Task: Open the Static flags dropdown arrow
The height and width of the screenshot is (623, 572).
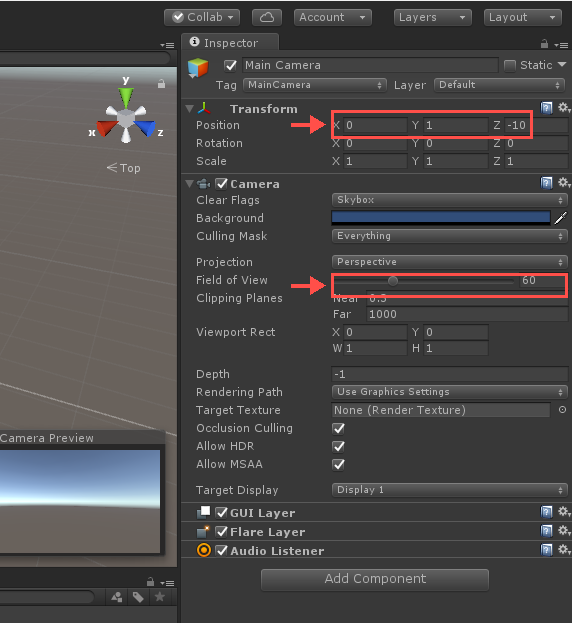Action: (562, 64)
